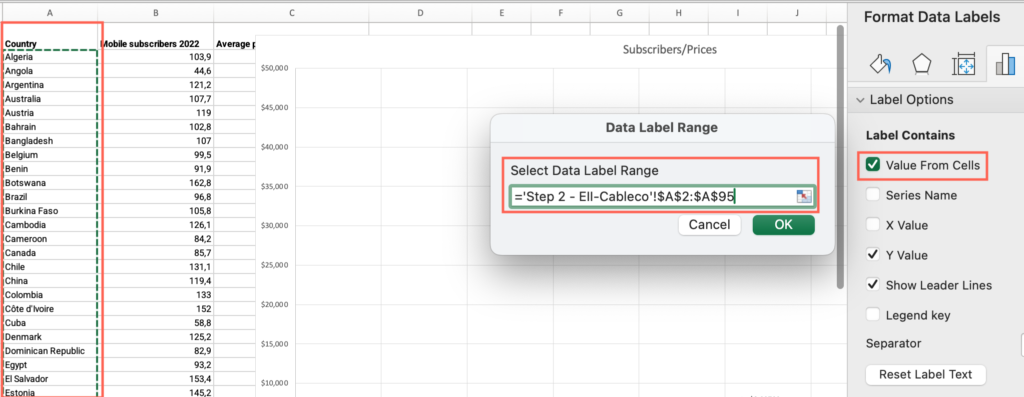1024x397 pixels.
Task: Uncheck the Y Value checkbox
Action: 872,255
